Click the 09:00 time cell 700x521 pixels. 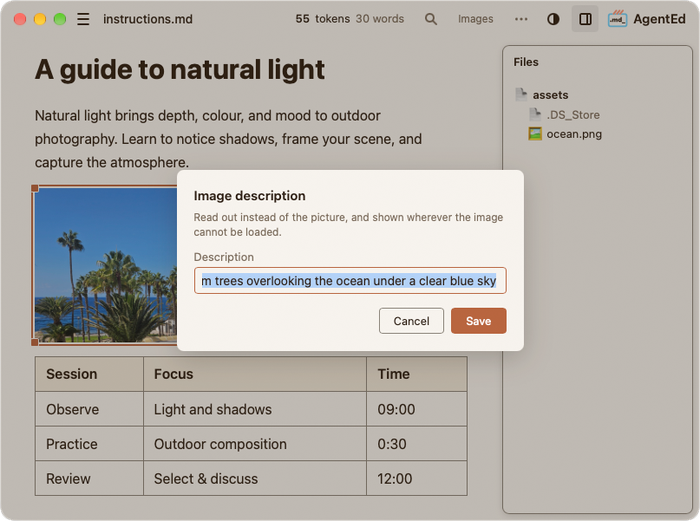pyautogui.click(x=417, y=409)
